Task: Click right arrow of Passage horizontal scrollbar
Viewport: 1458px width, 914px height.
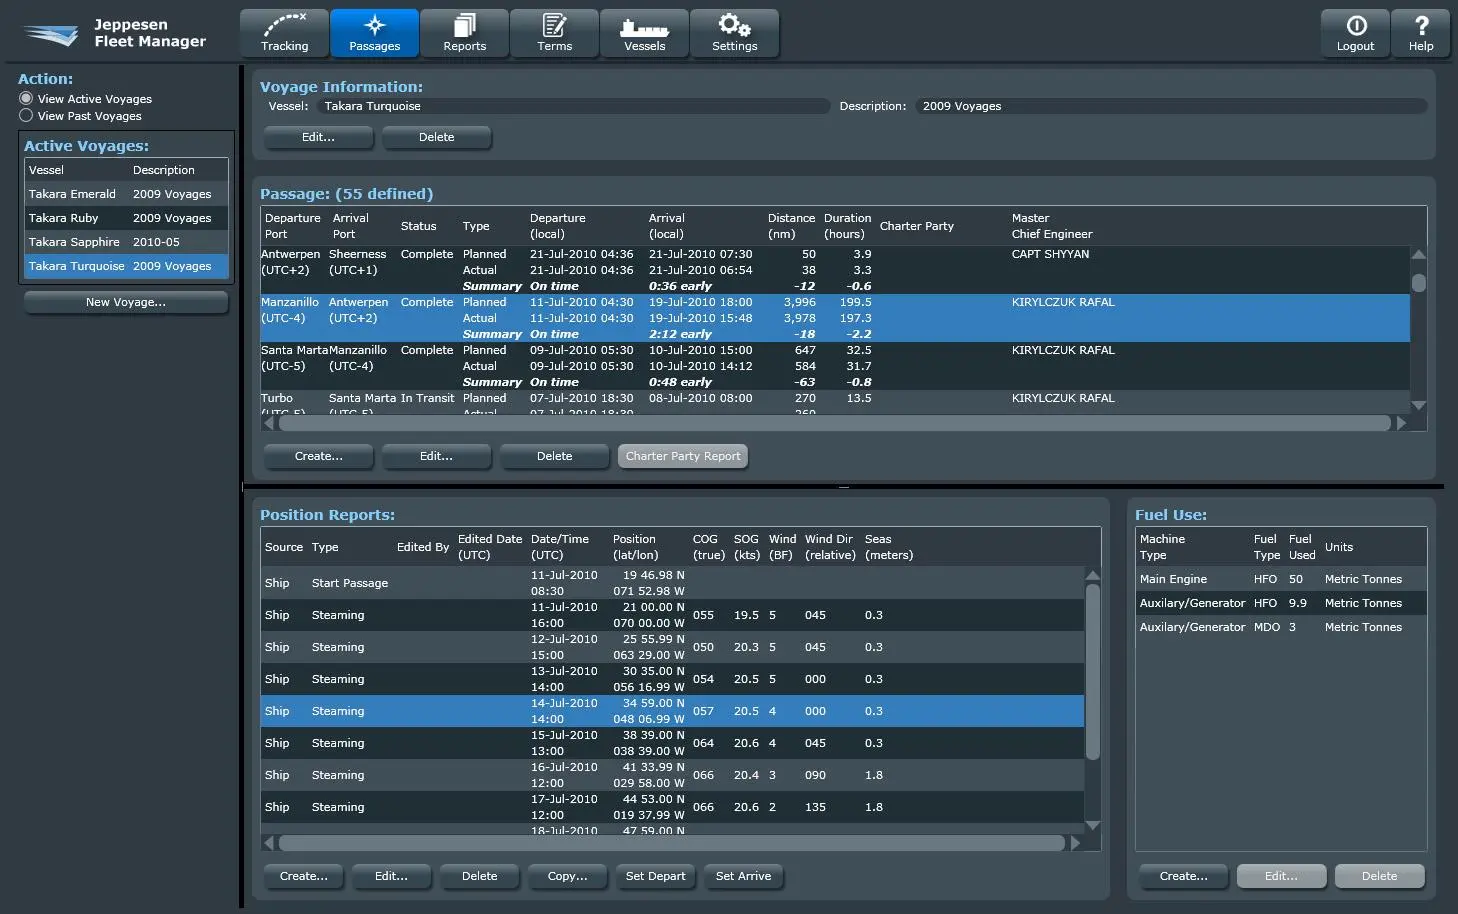Action: [x=1401, y=423]
